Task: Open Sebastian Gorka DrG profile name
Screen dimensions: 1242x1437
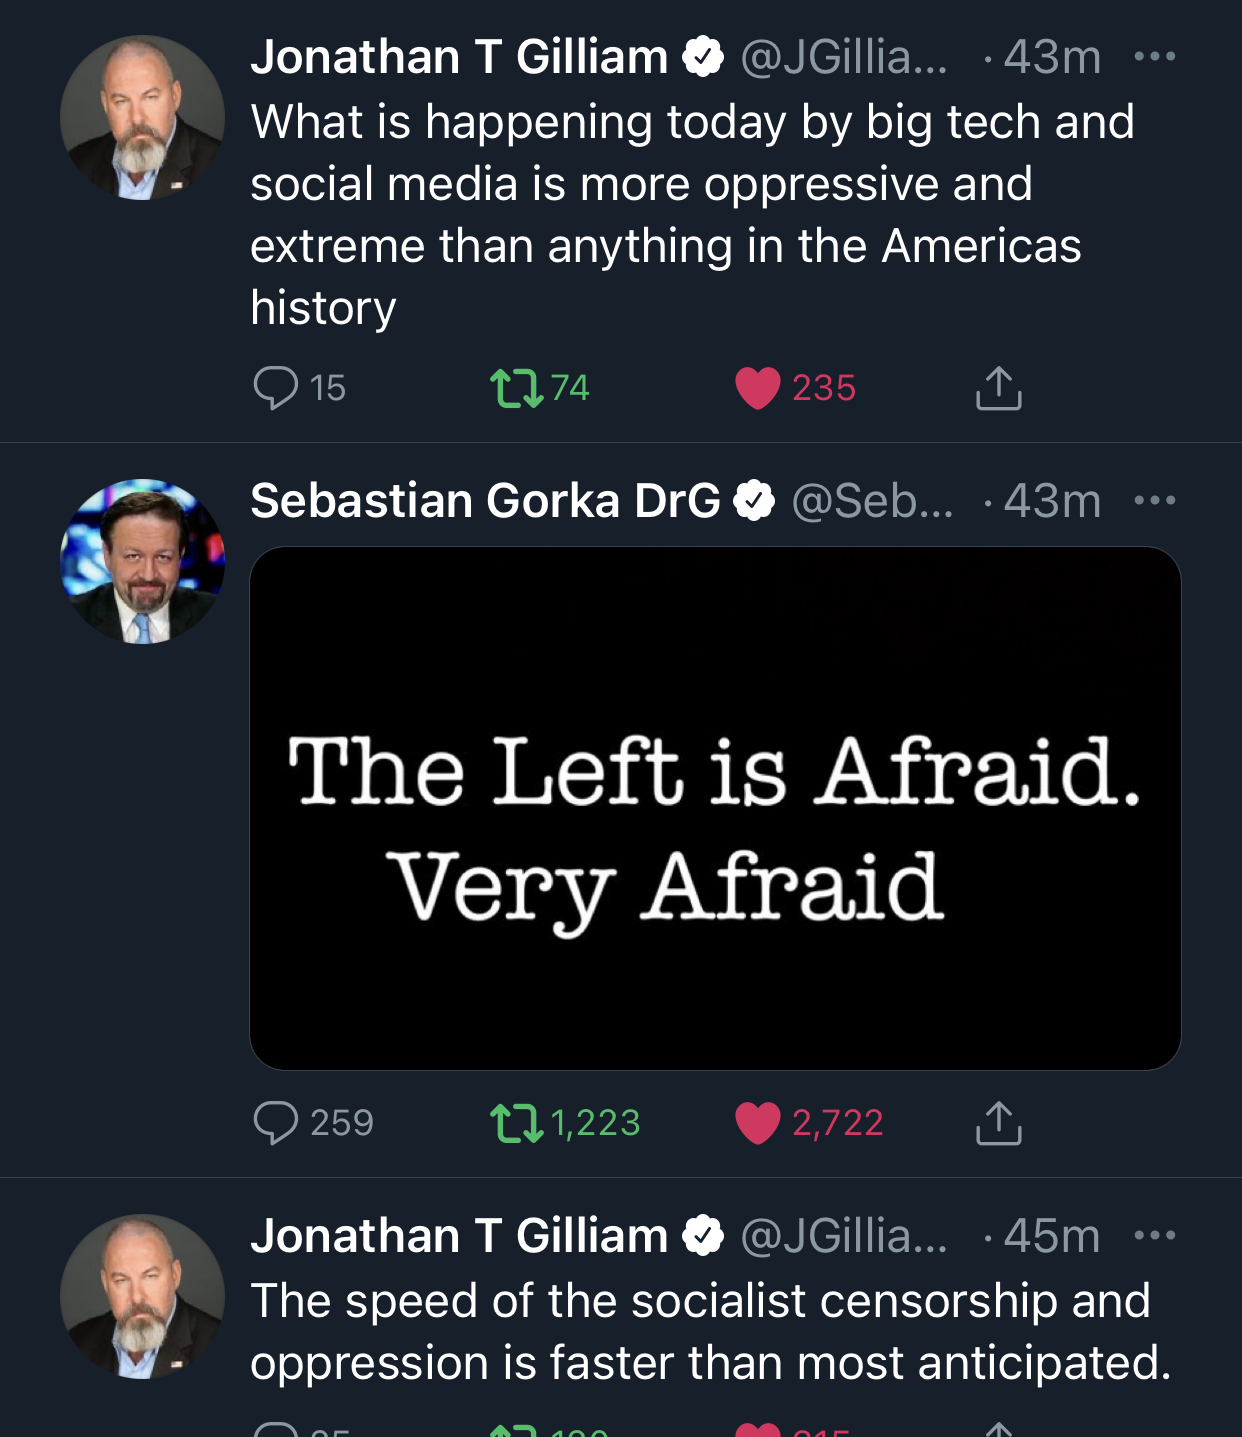Action: pyautogui.click(x=485, y=501)
